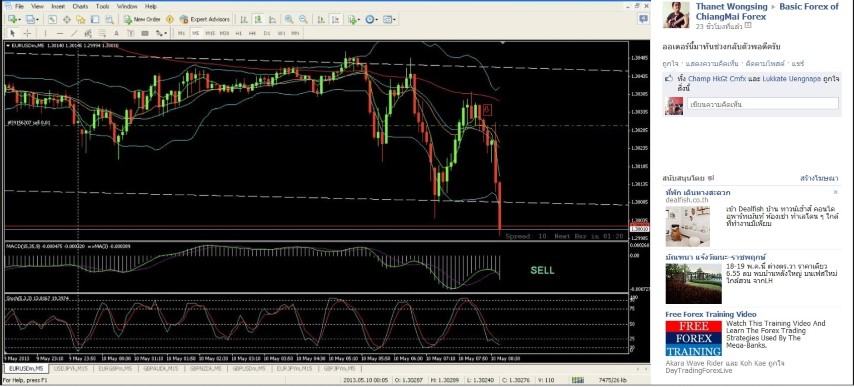
Task: Open the Charts menu
Action: pos(80,7)
